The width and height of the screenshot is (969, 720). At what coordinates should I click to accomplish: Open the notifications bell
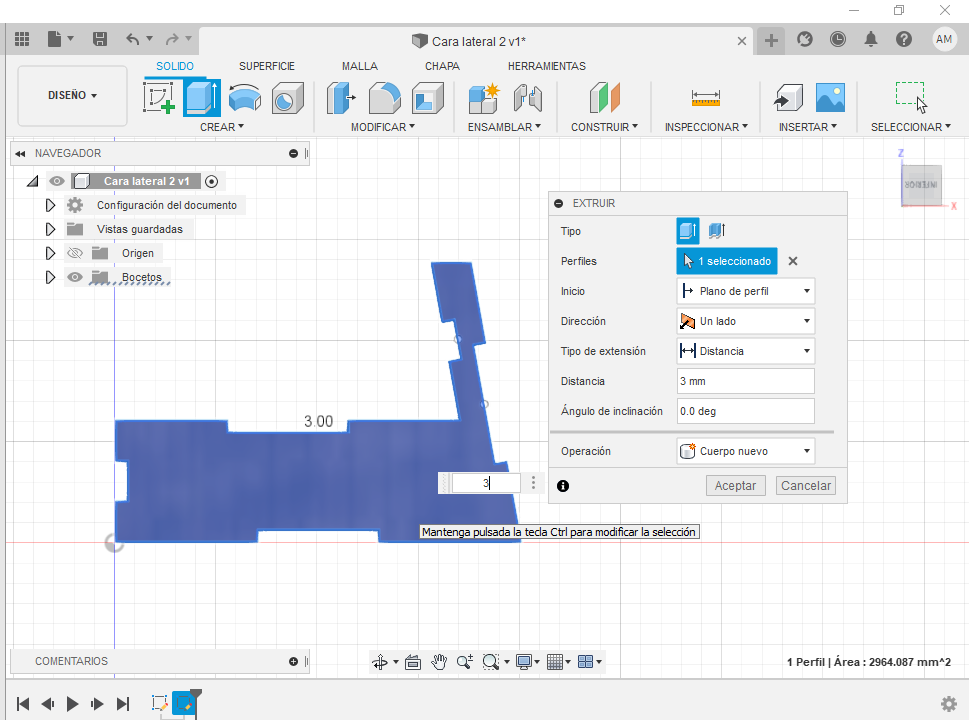pyautogui.click(x=871, y=40)
